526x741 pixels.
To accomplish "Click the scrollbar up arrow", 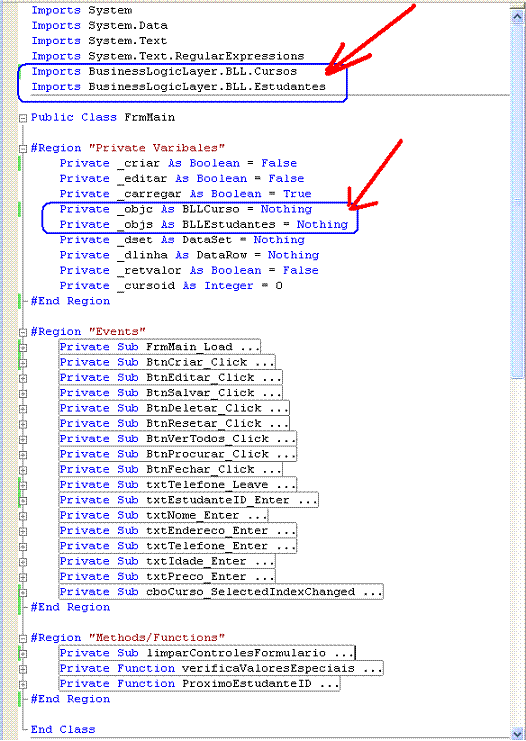I will 517,16.
